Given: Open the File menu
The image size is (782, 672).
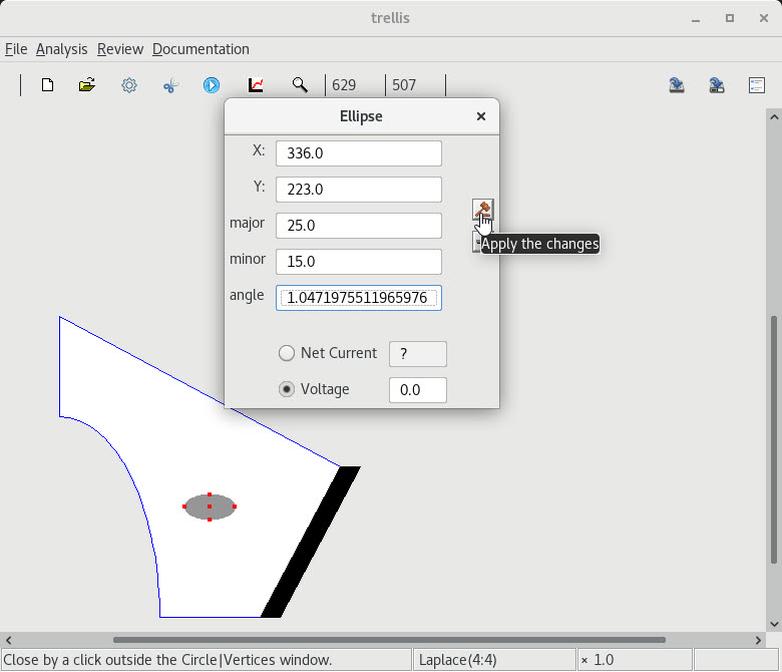Looking at the screenshot, I should point(16,49).
